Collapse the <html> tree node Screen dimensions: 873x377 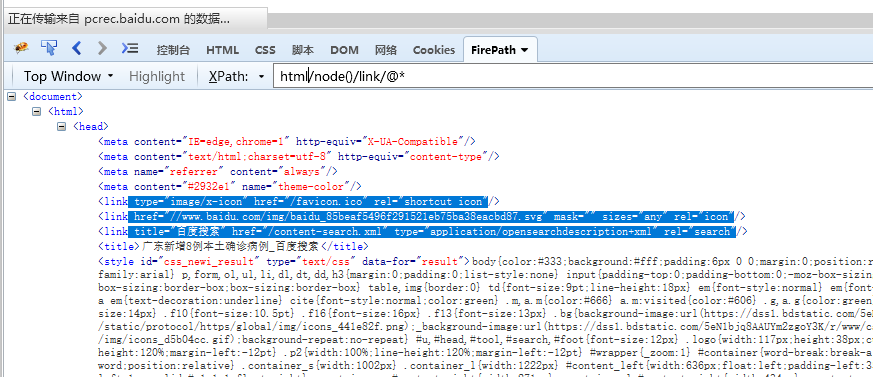coord(36,111)
